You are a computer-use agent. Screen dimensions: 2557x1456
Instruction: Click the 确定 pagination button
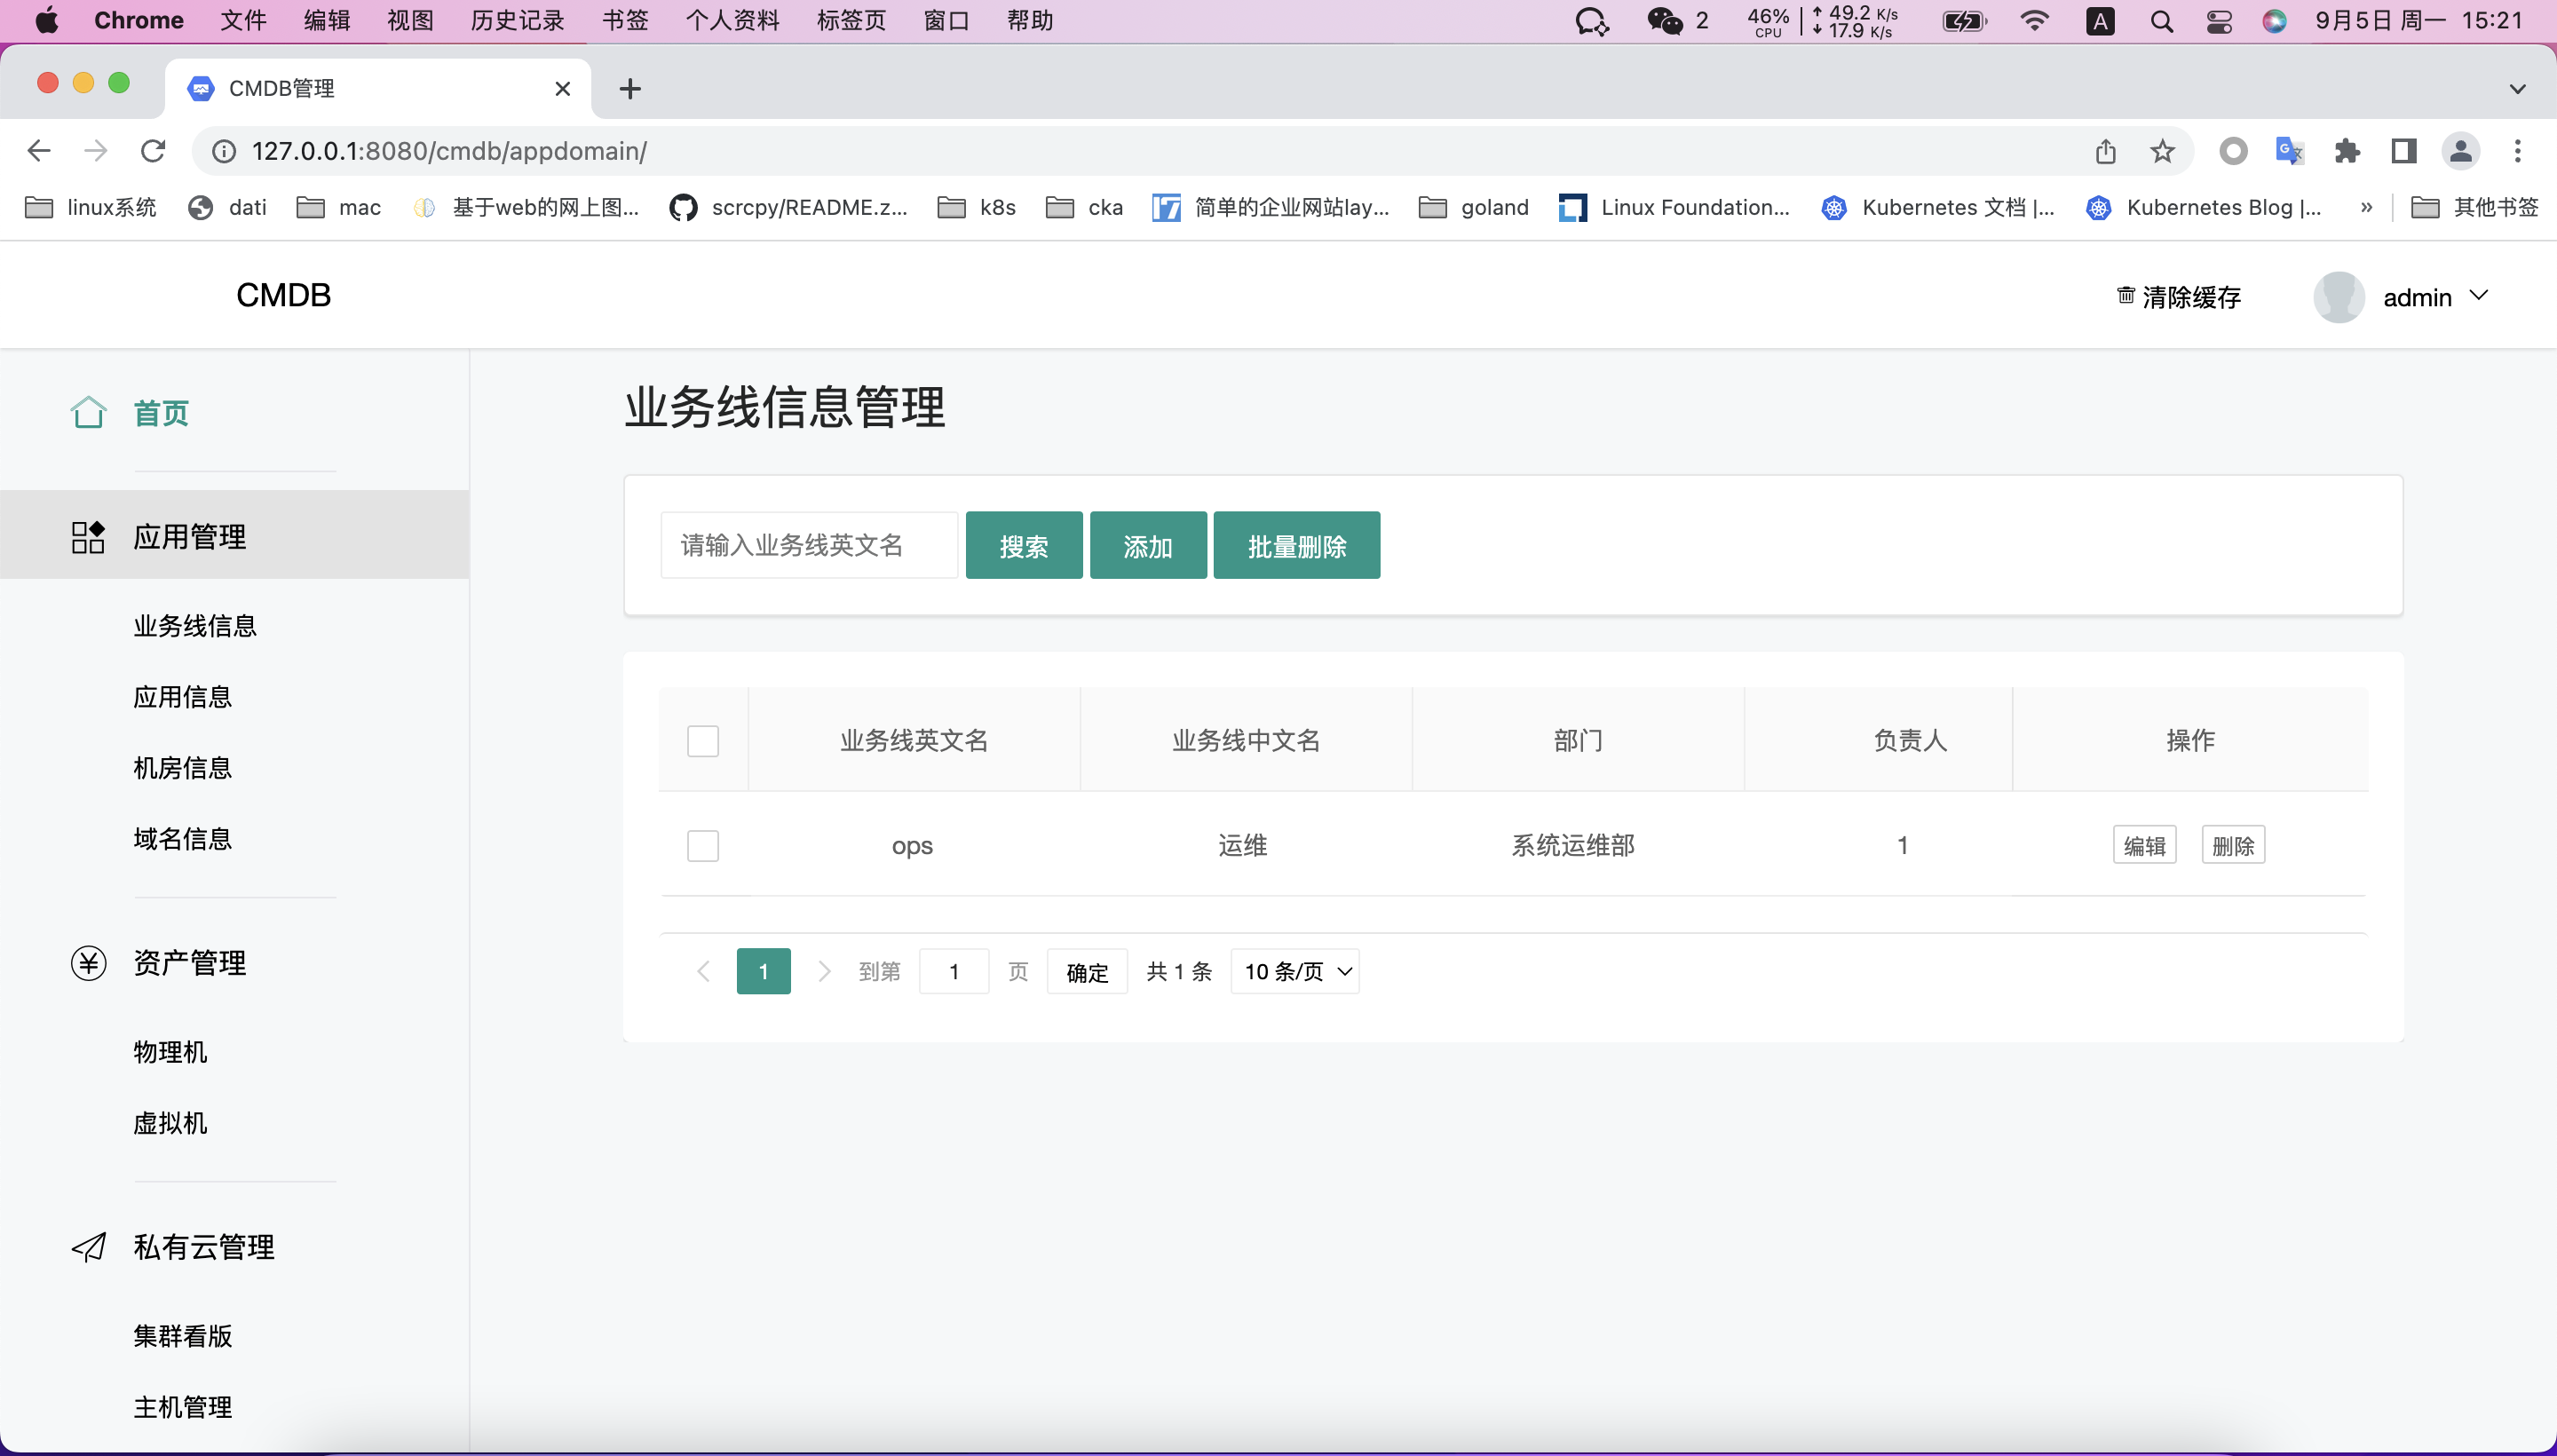point(1087,971)
